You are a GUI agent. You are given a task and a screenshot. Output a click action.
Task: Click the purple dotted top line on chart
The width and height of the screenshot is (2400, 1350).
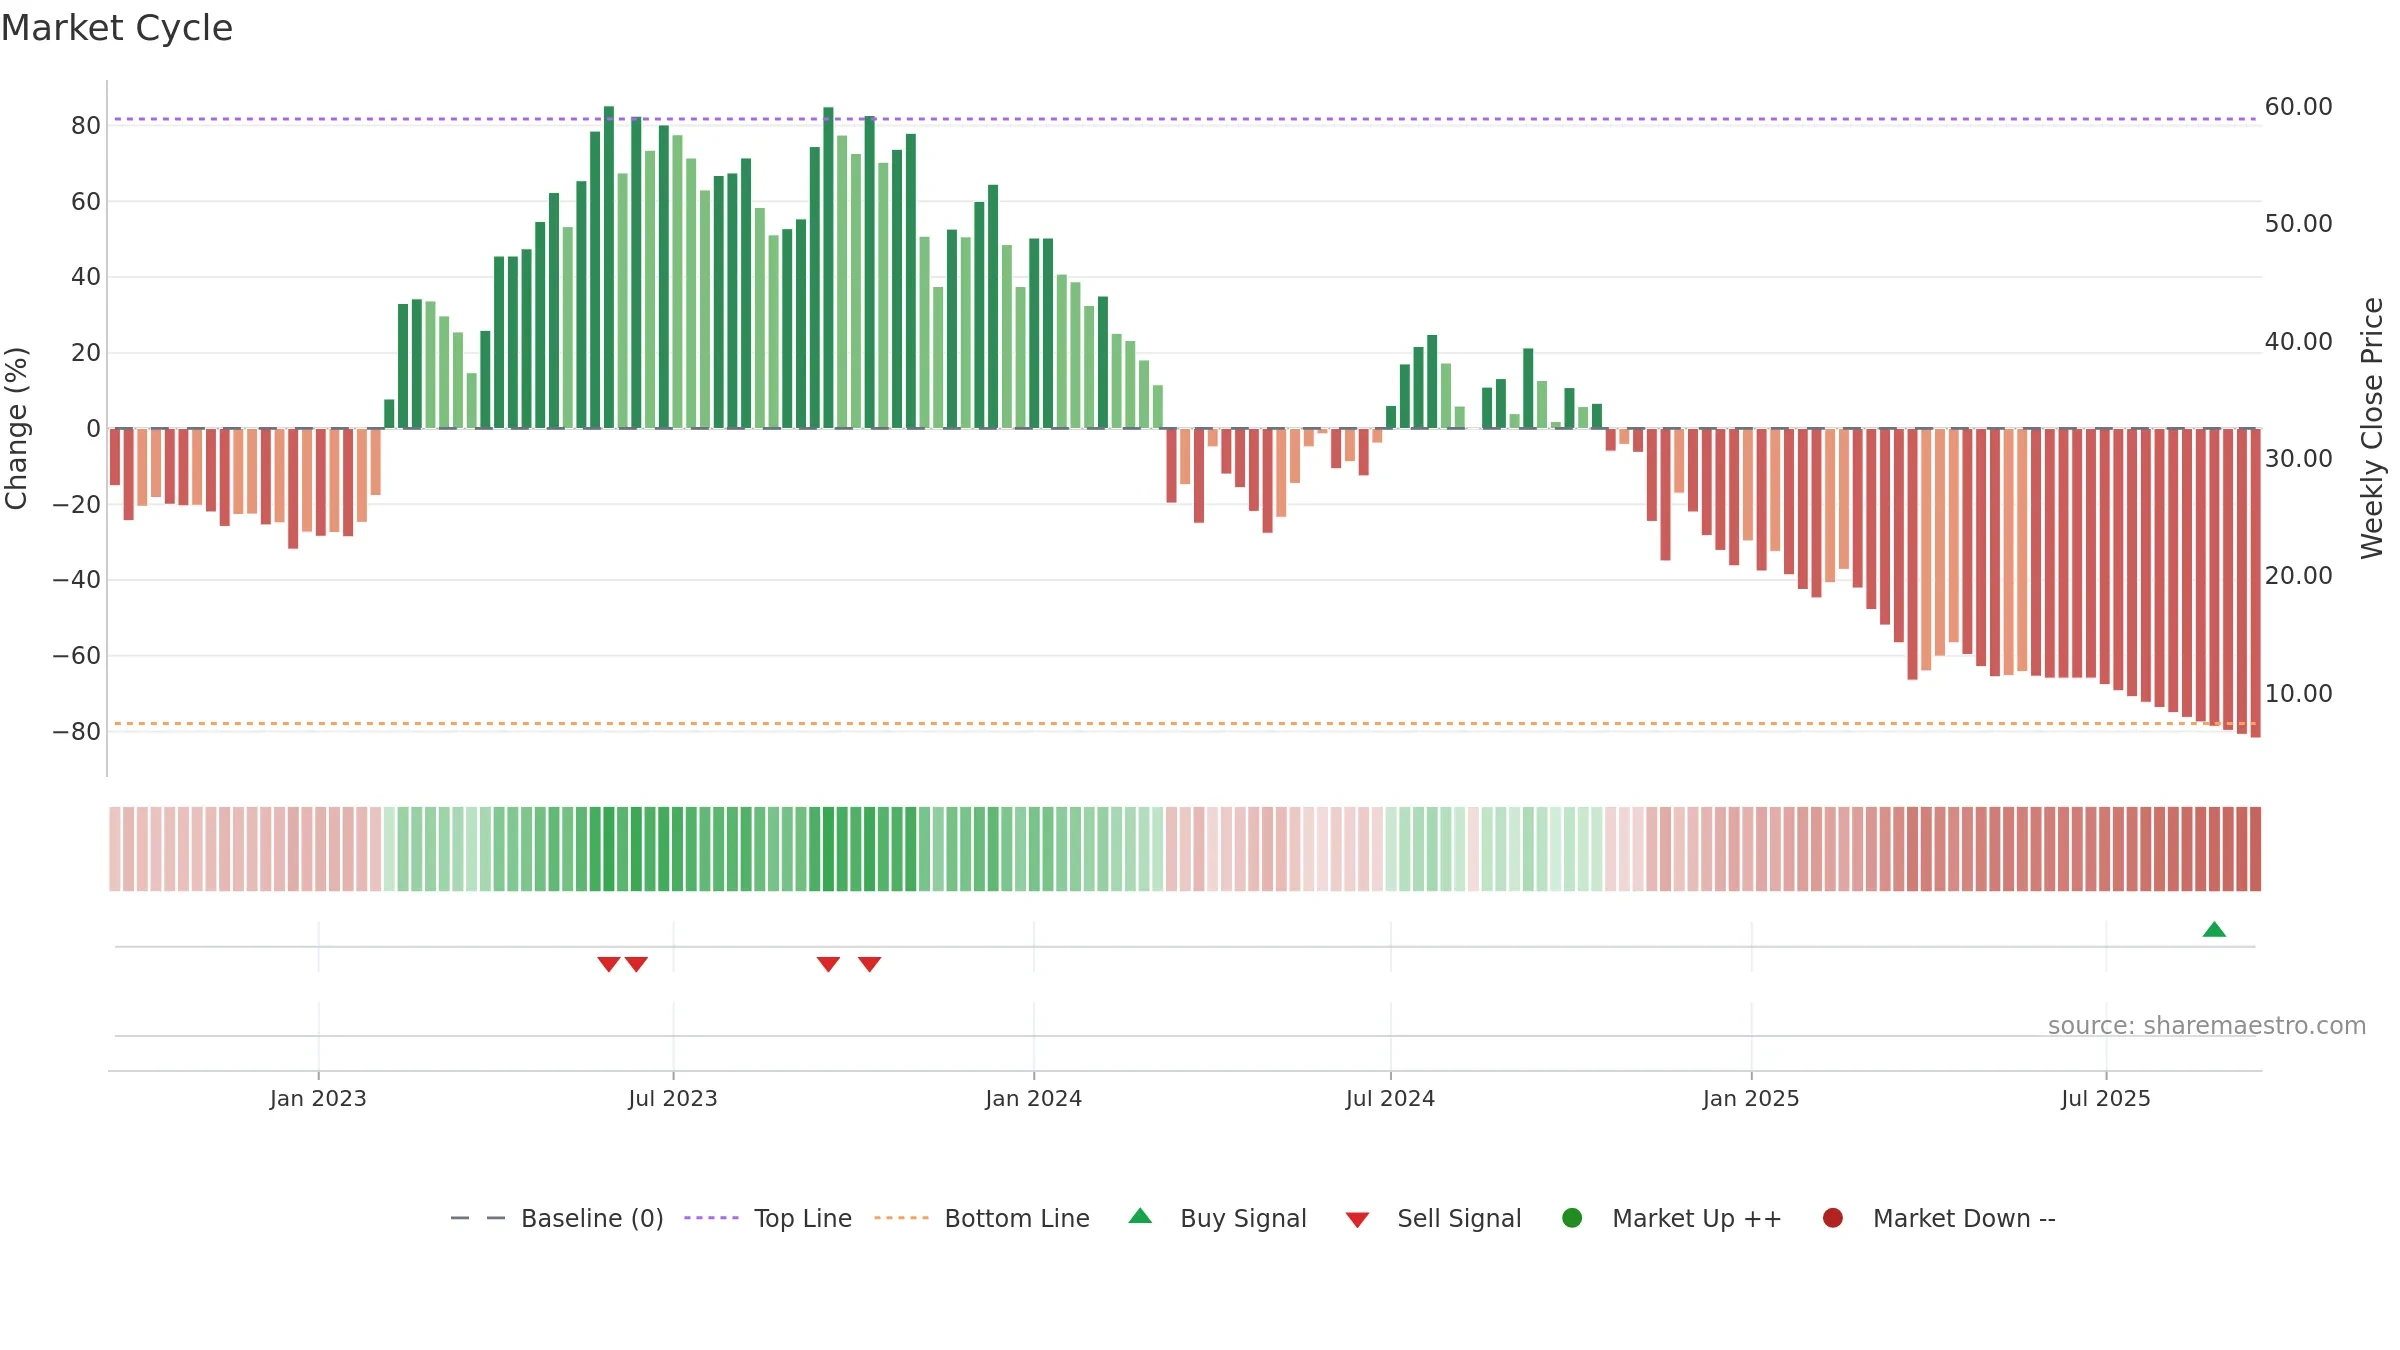click(x=1185, y=119)
